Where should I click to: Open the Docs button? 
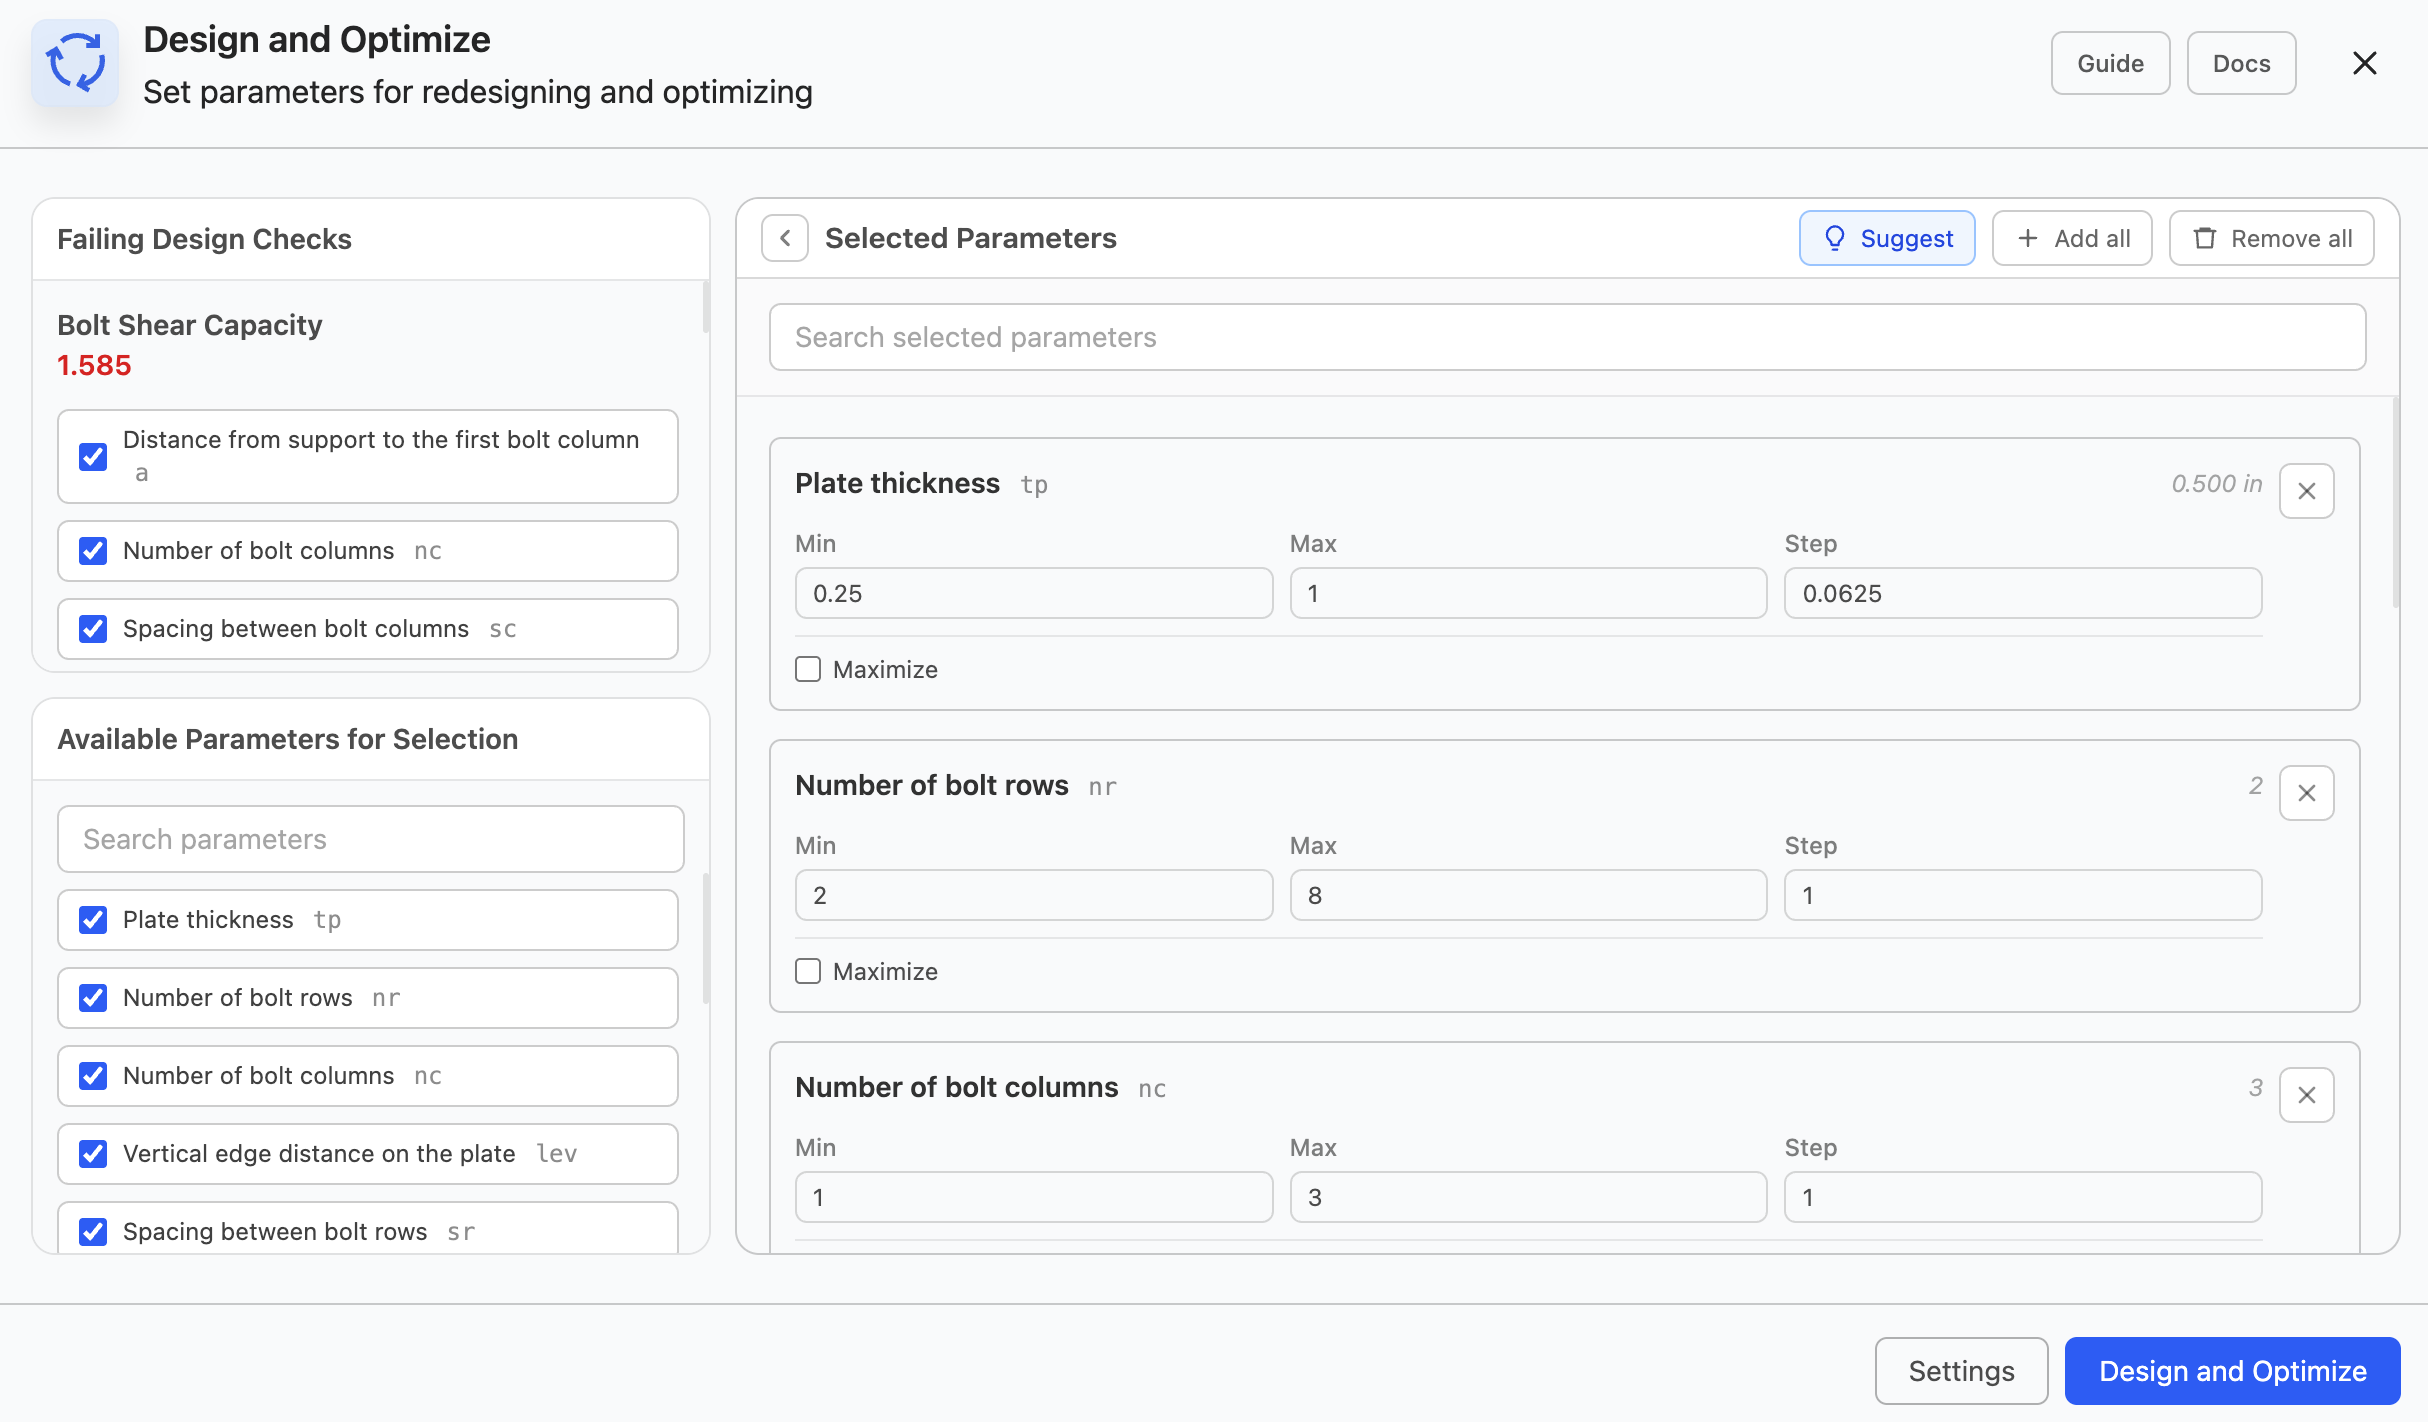(2242, 63)
